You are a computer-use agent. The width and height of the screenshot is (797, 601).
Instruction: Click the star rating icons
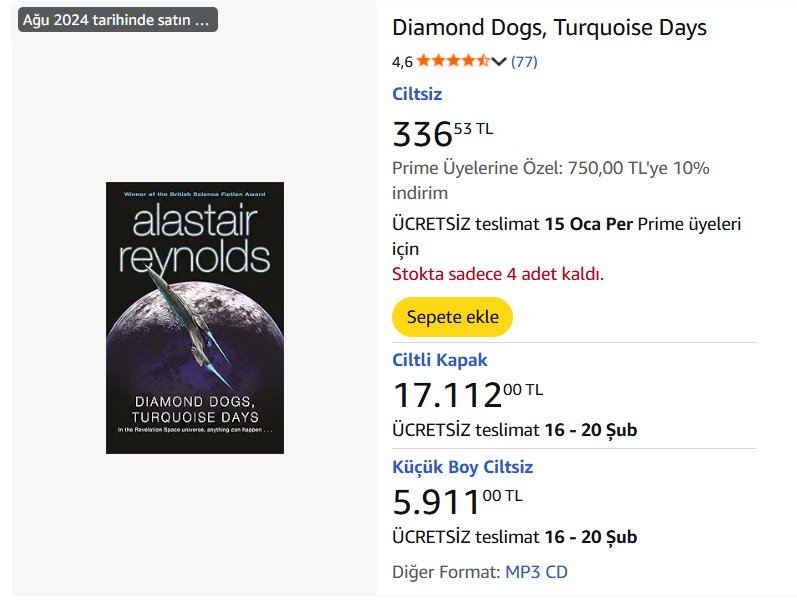[x=453, y=61]
